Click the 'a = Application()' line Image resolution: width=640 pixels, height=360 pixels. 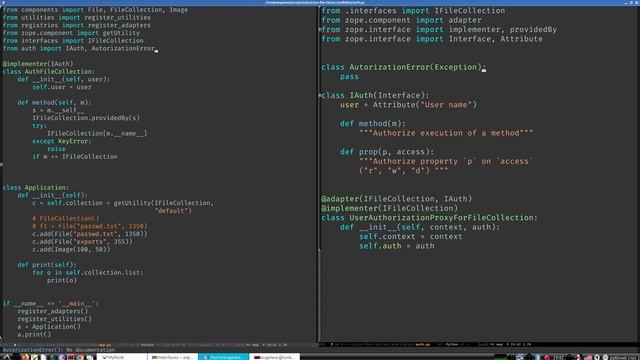click(x=49, y=327)
